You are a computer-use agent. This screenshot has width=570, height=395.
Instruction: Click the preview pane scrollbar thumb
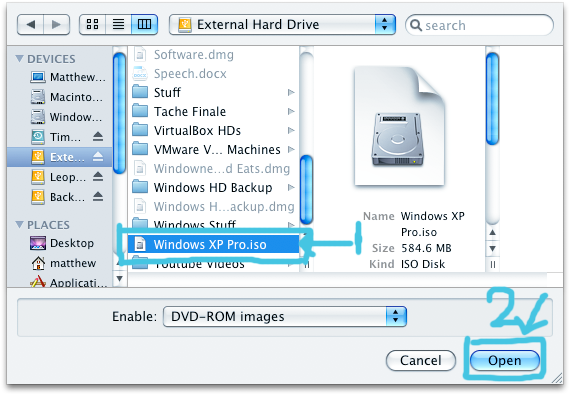point(492,98)
